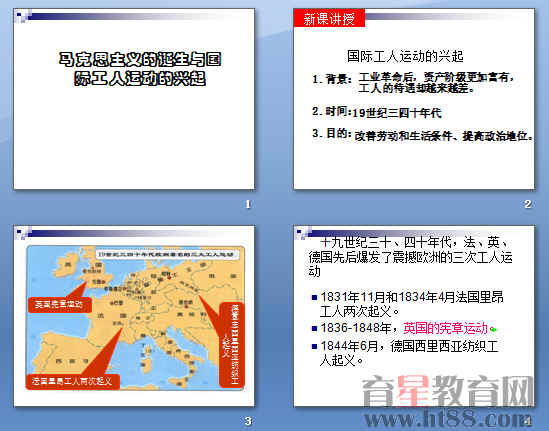Click the www.ht88.com watermark link
549x431 pixels.
(x=447, y=419)
